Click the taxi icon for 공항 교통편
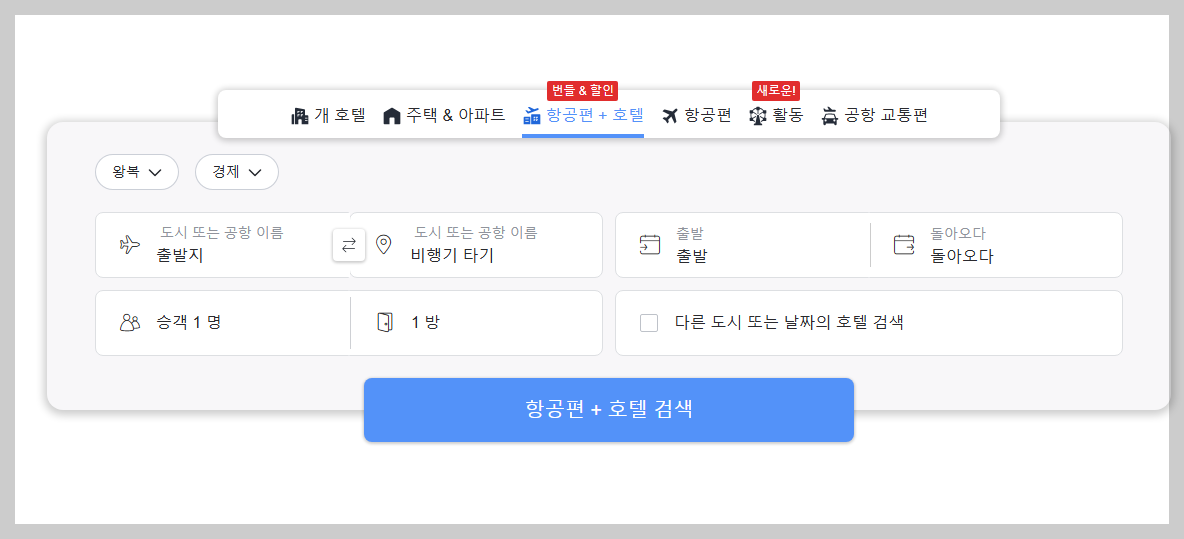Screen dimensions: 1184x539 click(830, 116)
